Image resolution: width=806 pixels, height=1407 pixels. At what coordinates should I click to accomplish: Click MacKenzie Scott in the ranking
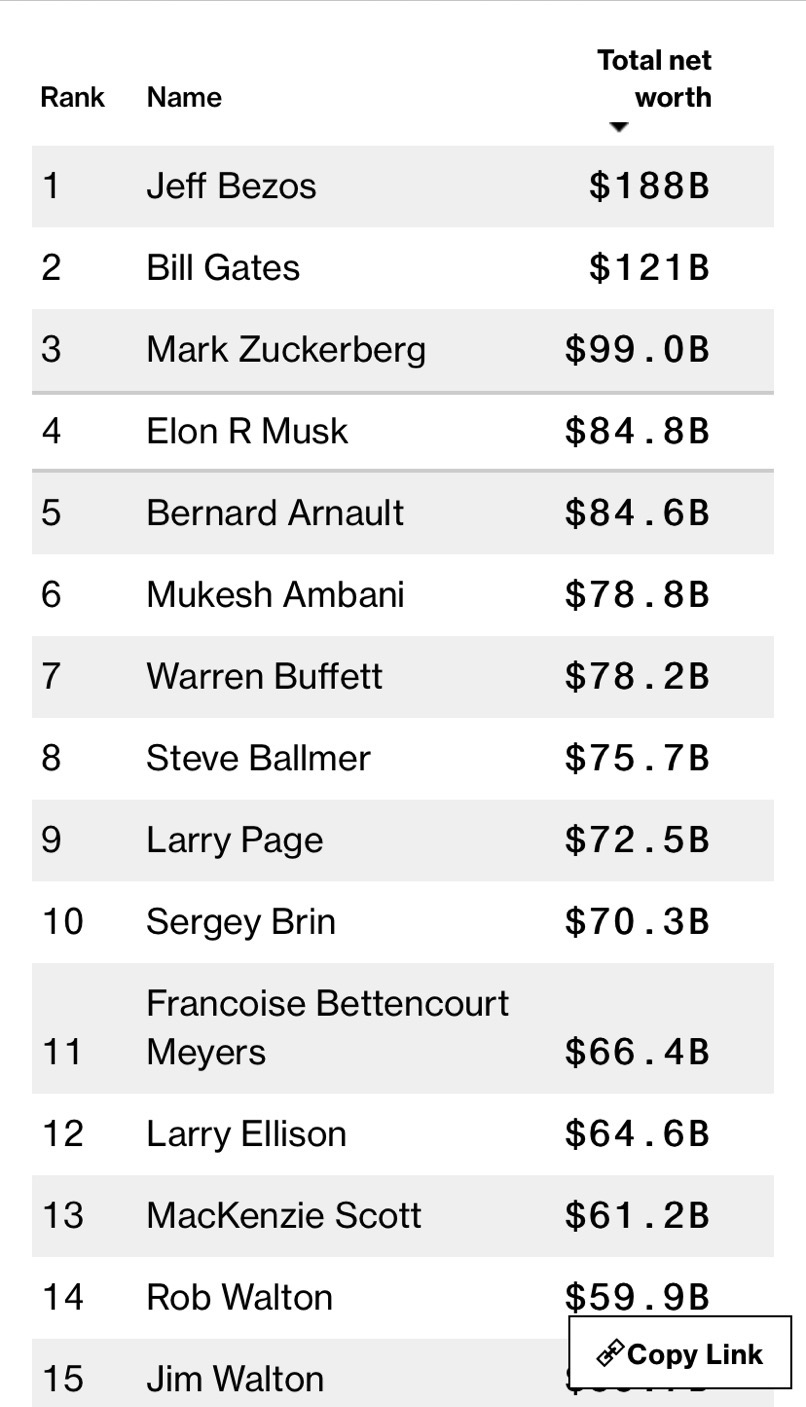pyautogui.click(x=284, y=1216)
